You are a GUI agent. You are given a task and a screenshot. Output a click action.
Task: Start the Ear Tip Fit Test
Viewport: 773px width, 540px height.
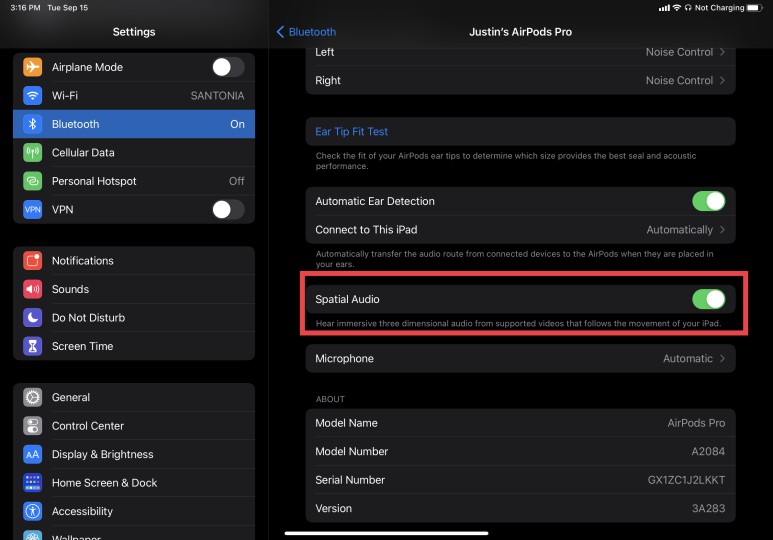521,132
